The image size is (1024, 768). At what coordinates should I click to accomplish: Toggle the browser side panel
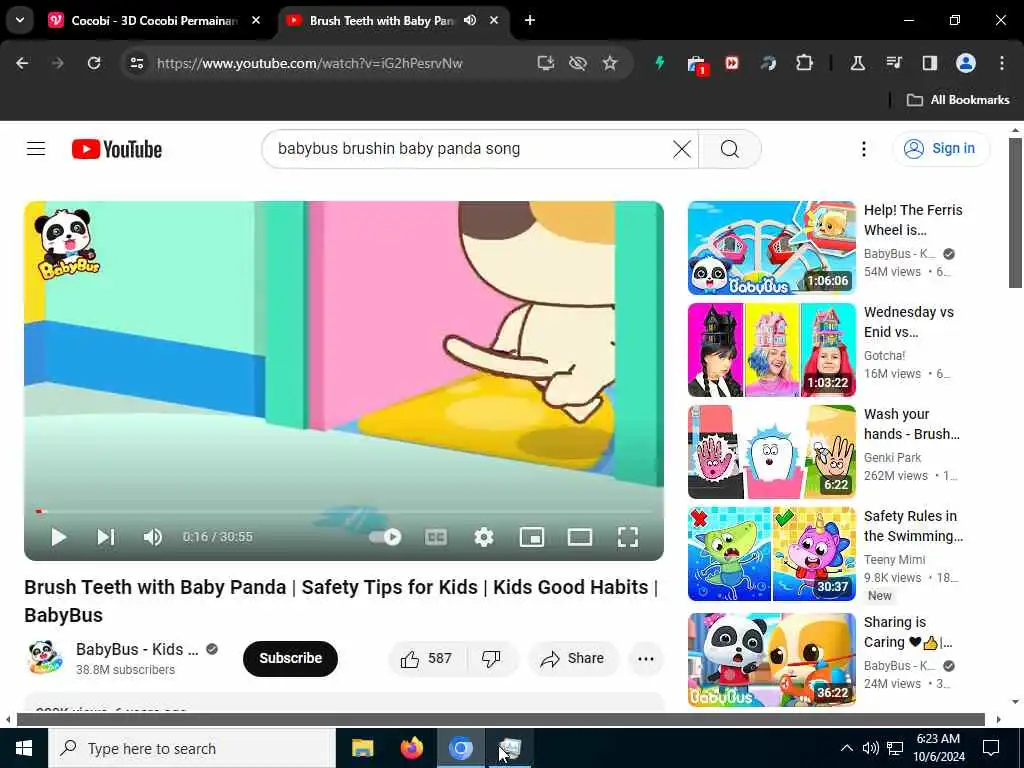pyautogui.click(x=929, y=63)
